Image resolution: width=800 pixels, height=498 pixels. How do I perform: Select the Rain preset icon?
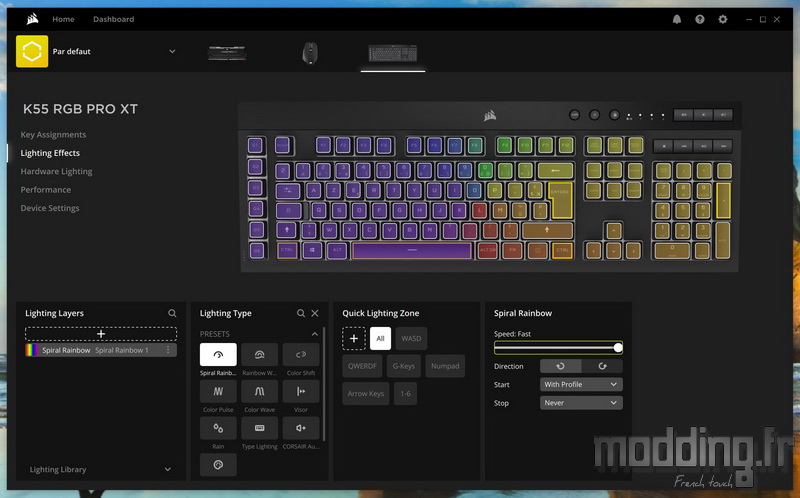218,428
